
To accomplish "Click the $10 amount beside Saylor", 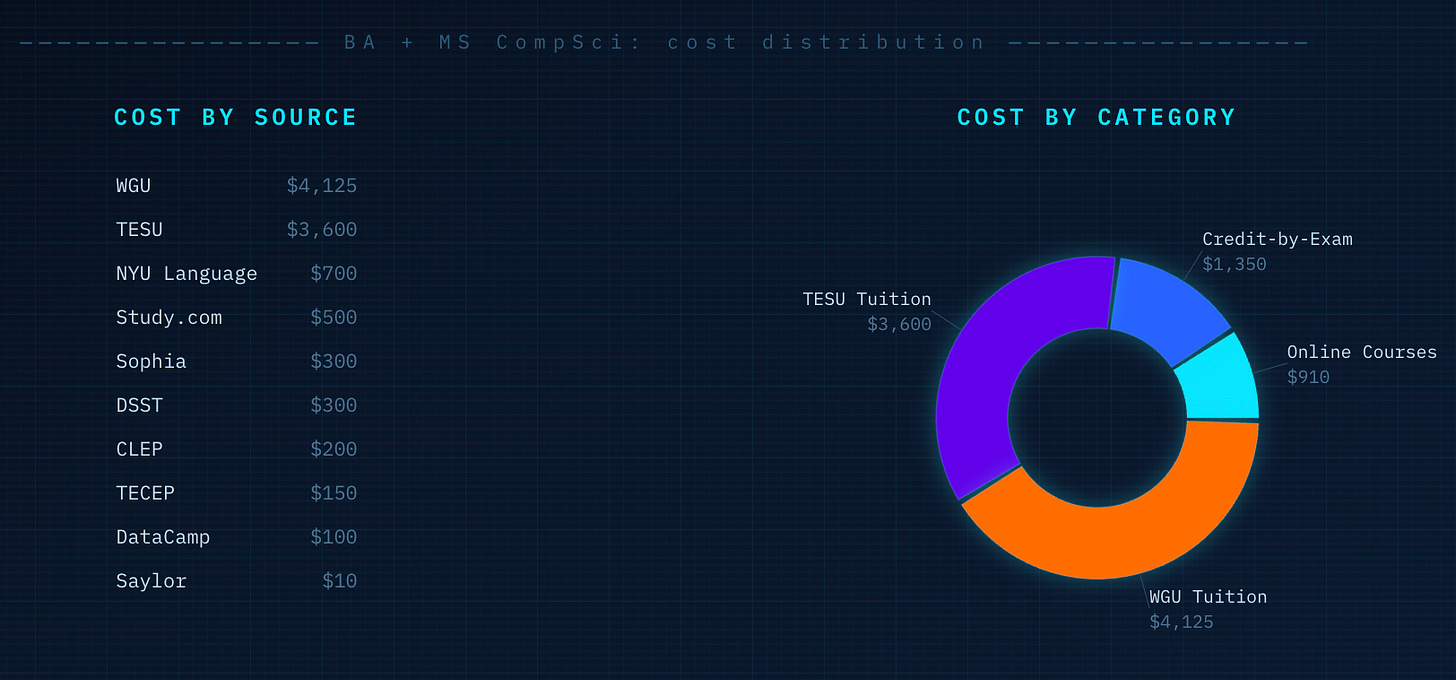I will (x=340, y=581).
